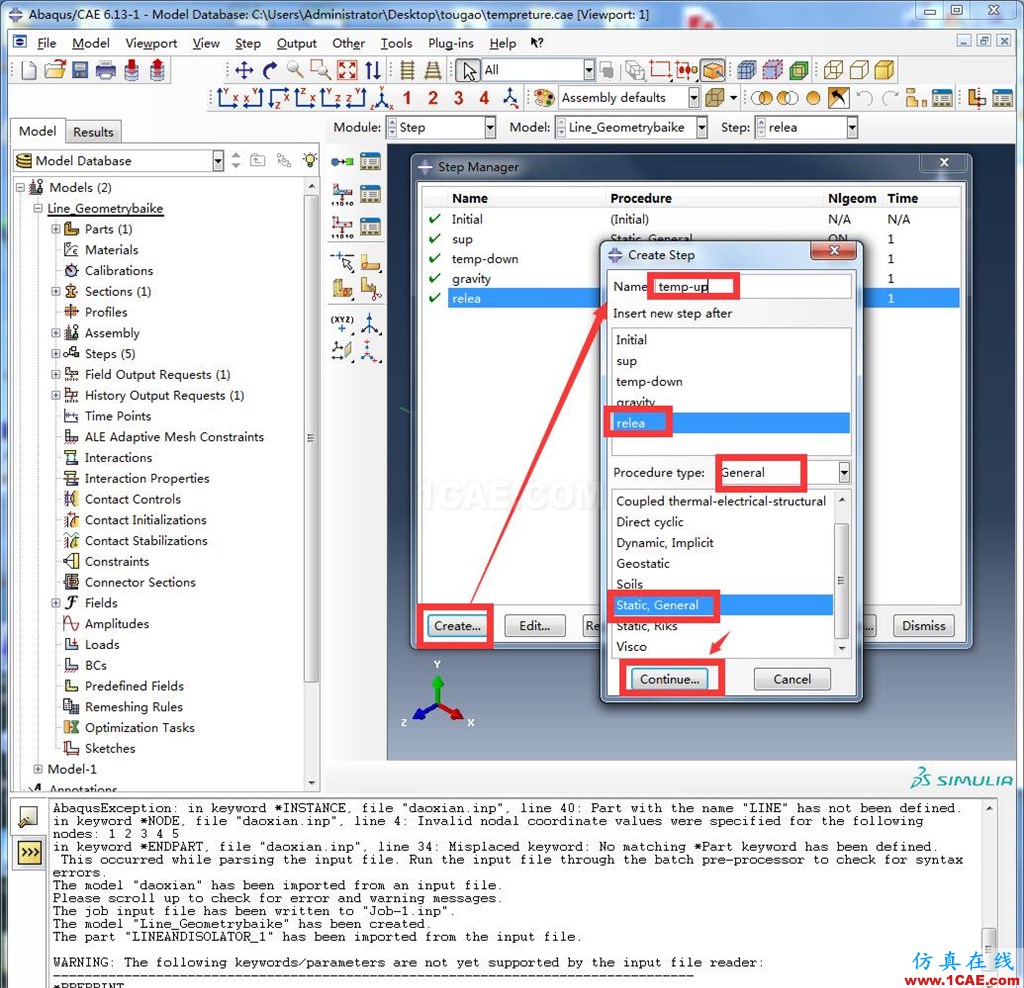Open the File menu

(x=46, y=43)
